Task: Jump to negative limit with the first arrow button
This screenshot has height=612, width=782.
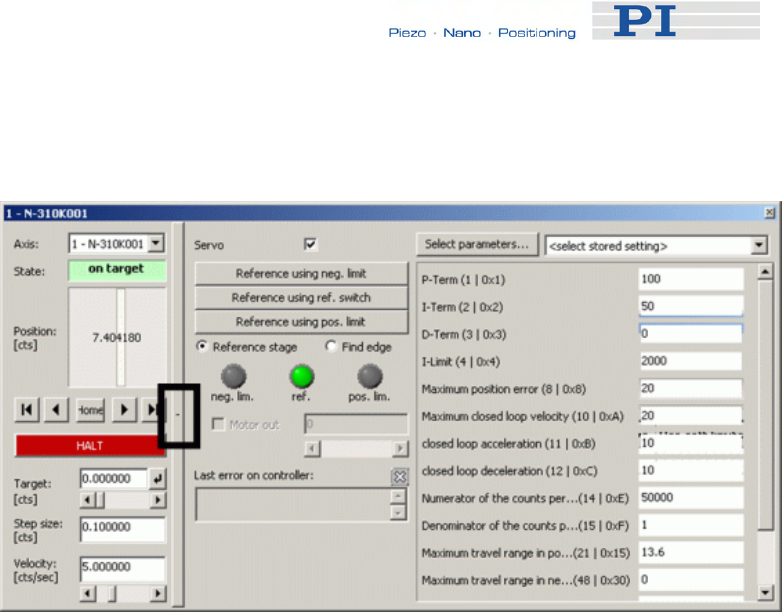Action: coord(26,410)
